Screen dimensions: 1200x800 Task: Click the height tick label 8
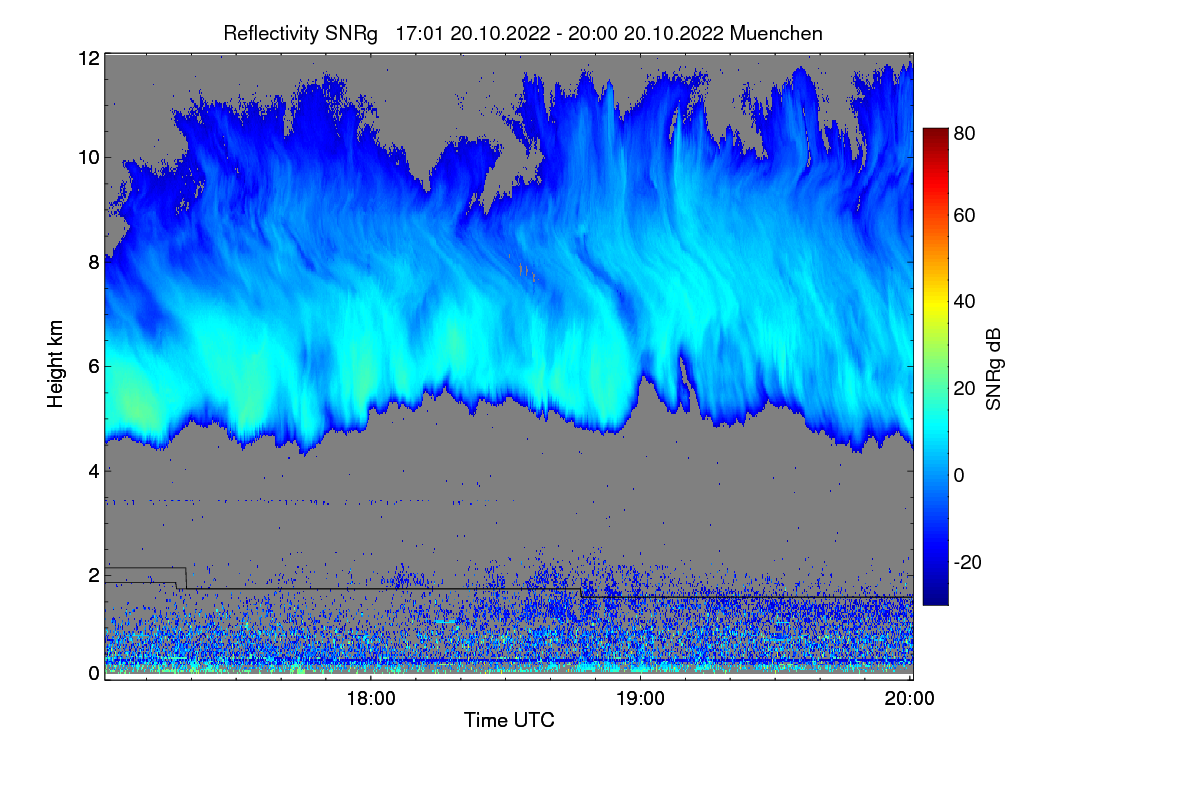94,262
